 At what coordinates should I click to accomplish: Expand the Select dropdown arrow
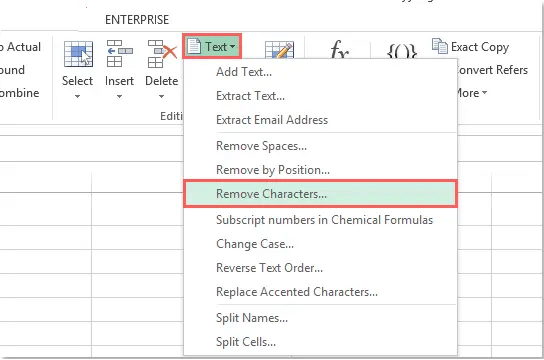(x=78, y=96)
